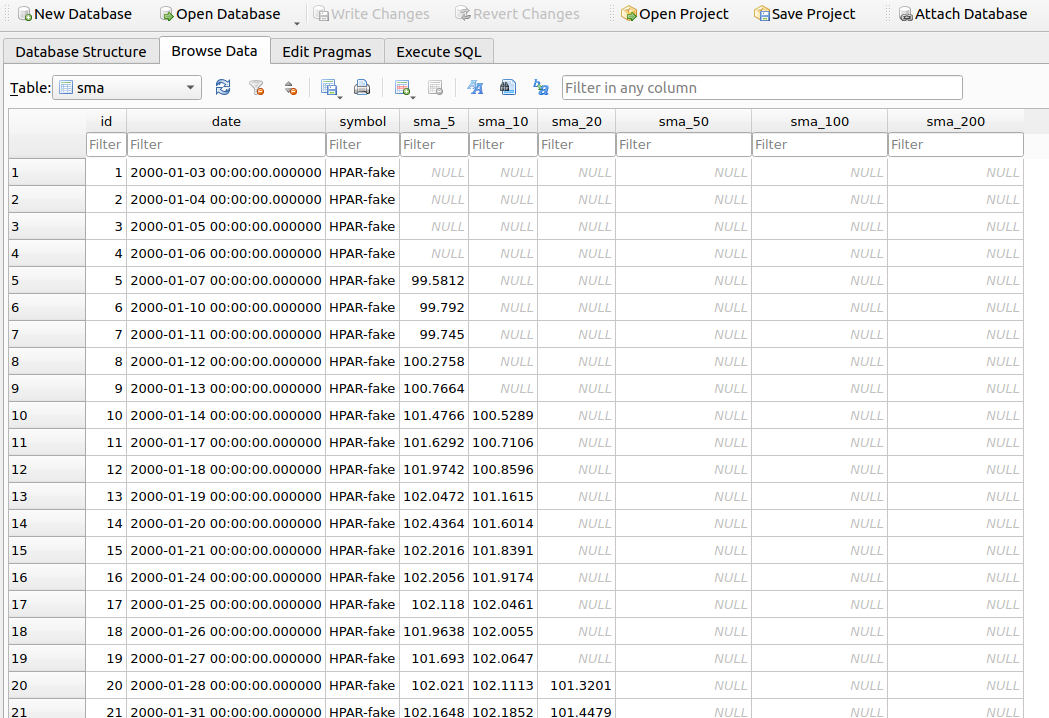1049x718 pixels.
Task: Select the date cell 2000-01-14
Action: pos(226,416)
